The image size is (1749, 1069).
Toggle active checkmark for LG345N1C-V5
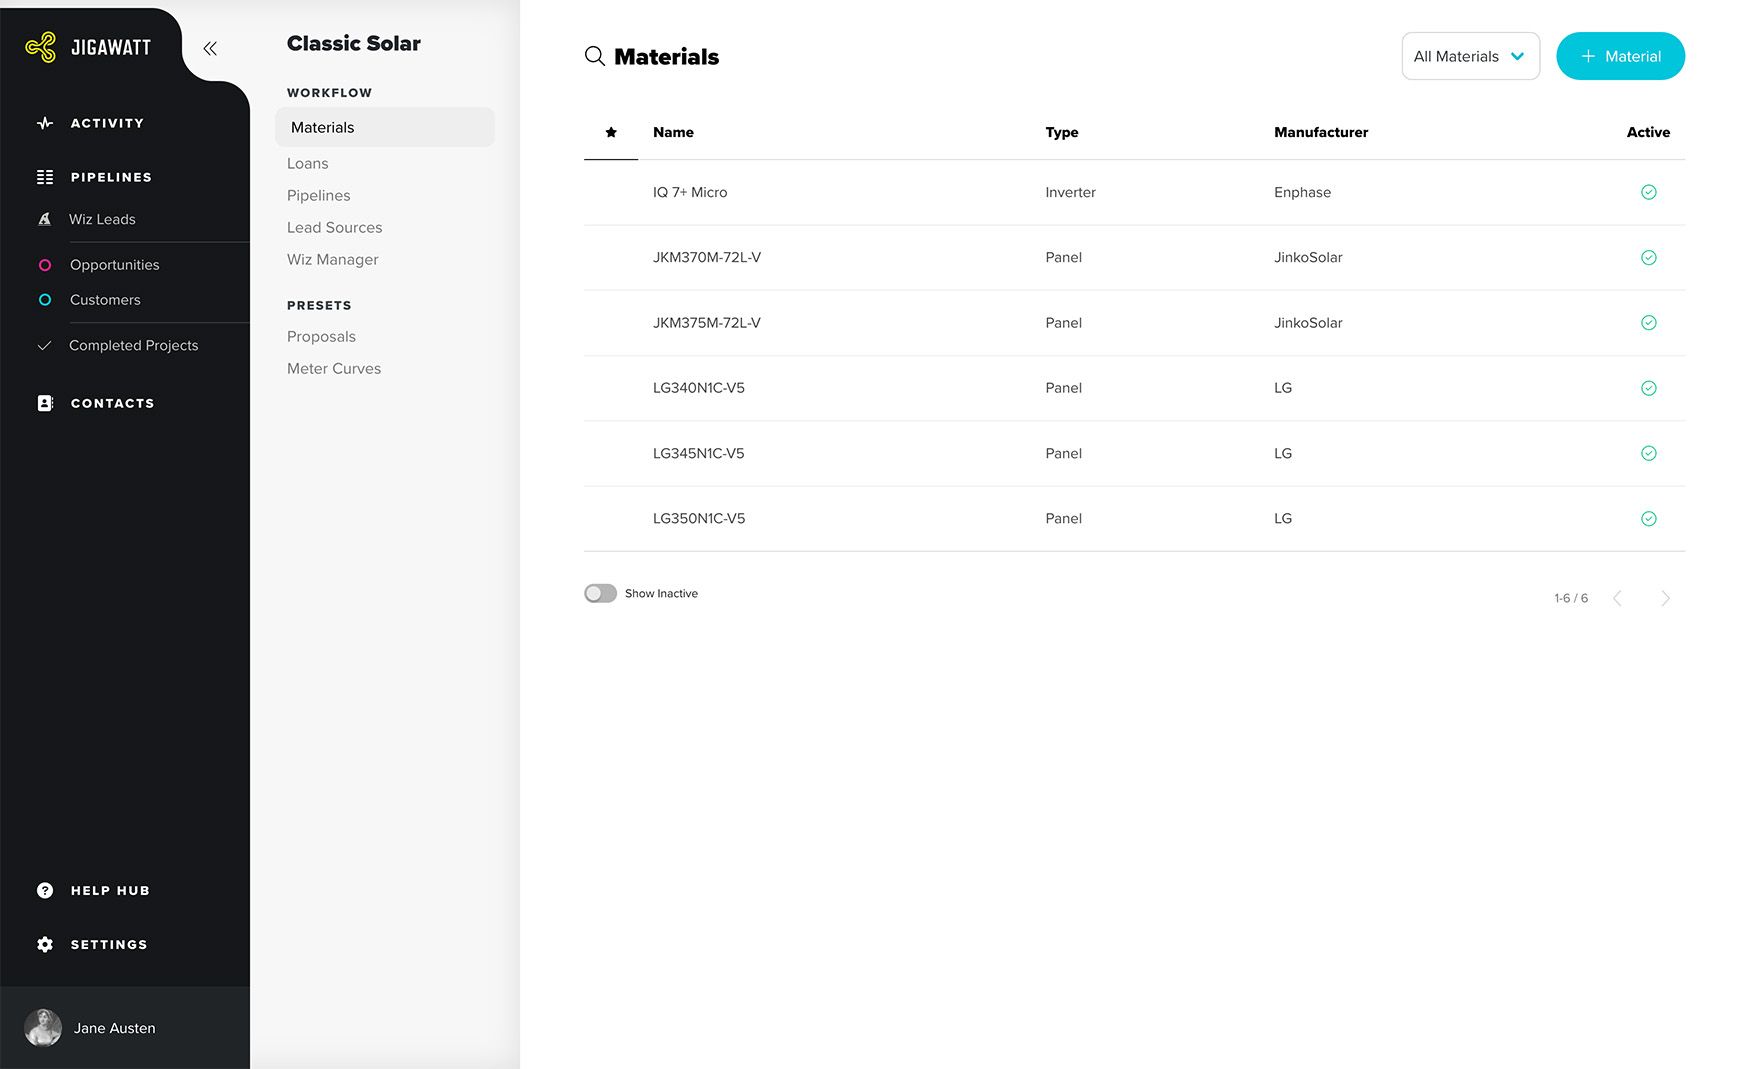(x=1649, y=453)
